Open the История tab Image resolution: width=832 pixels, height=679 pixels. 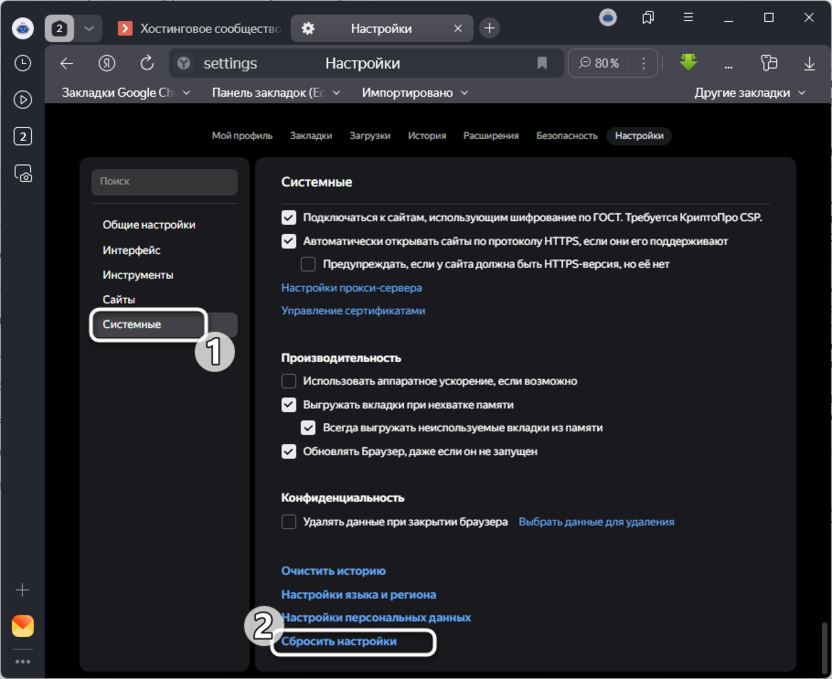coord(427,136)
